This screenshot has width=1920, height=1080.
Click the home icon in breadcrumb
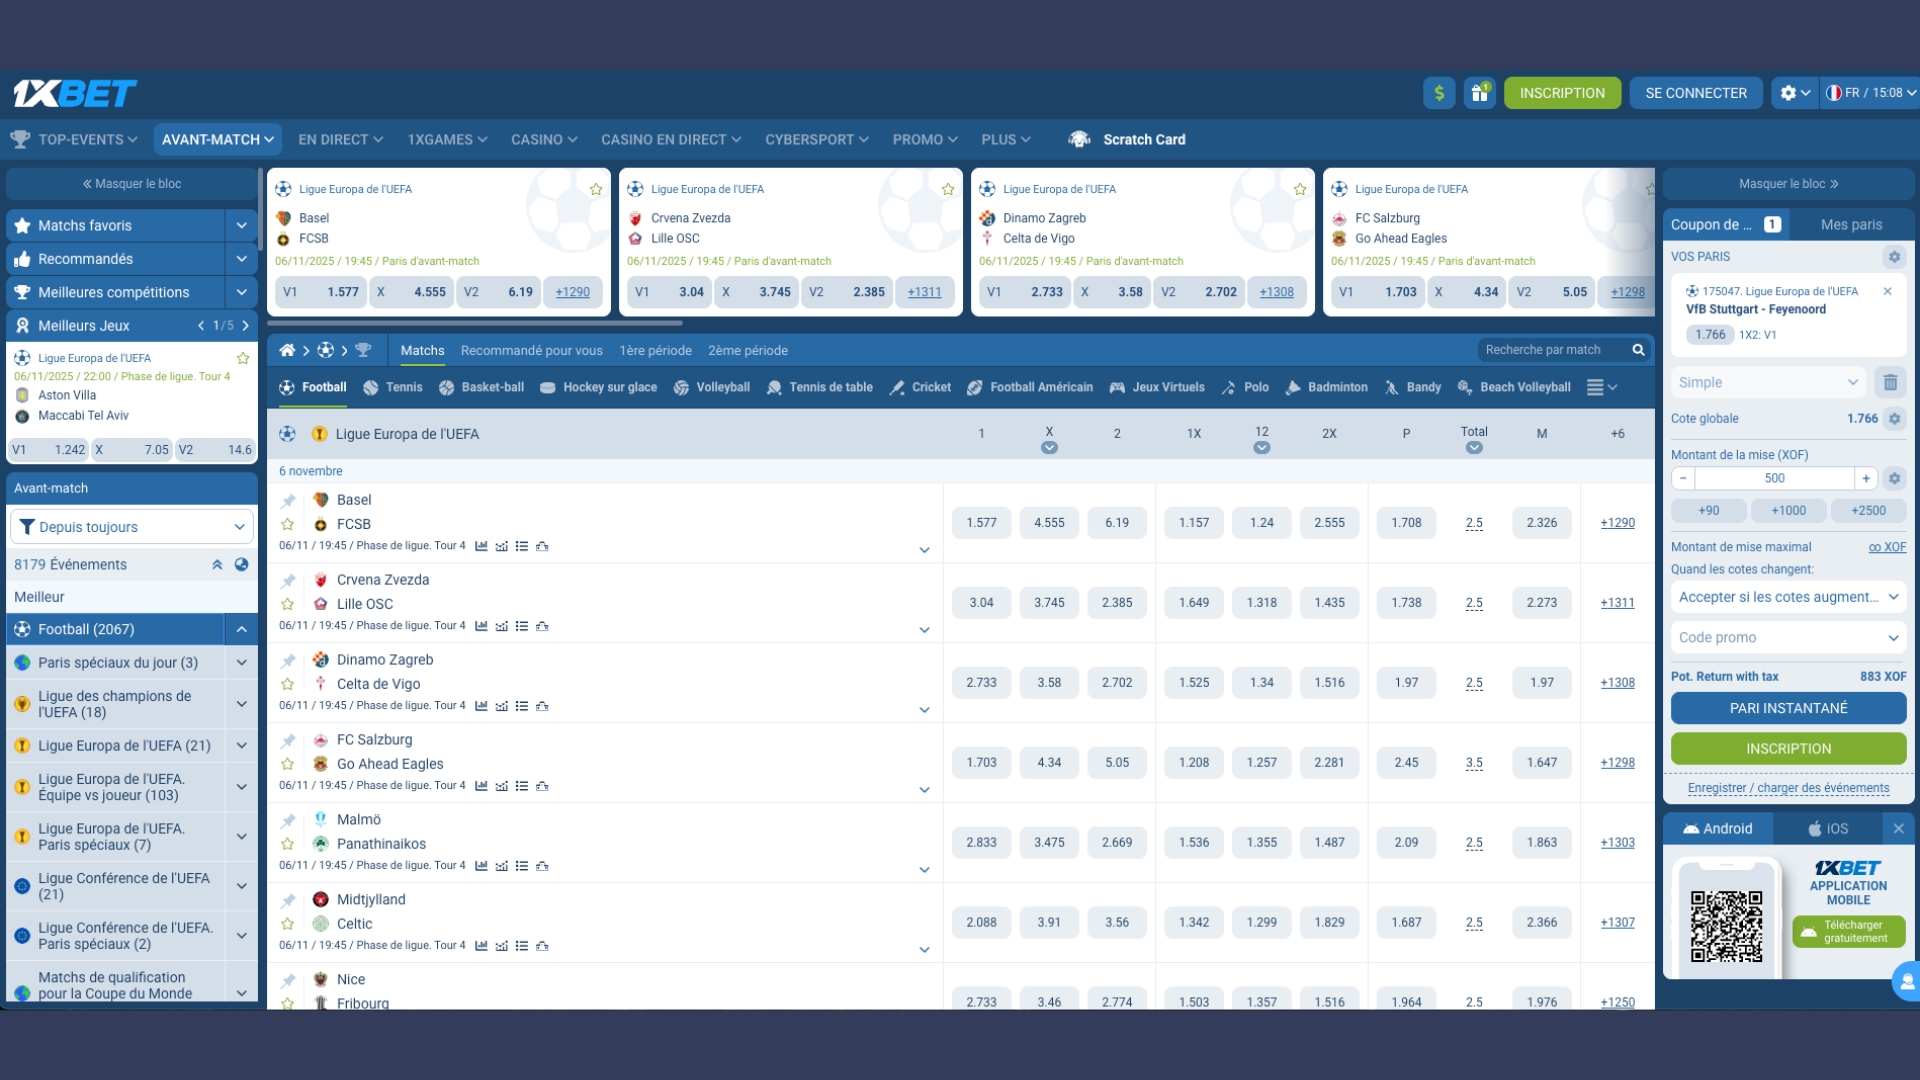point(287,350)
